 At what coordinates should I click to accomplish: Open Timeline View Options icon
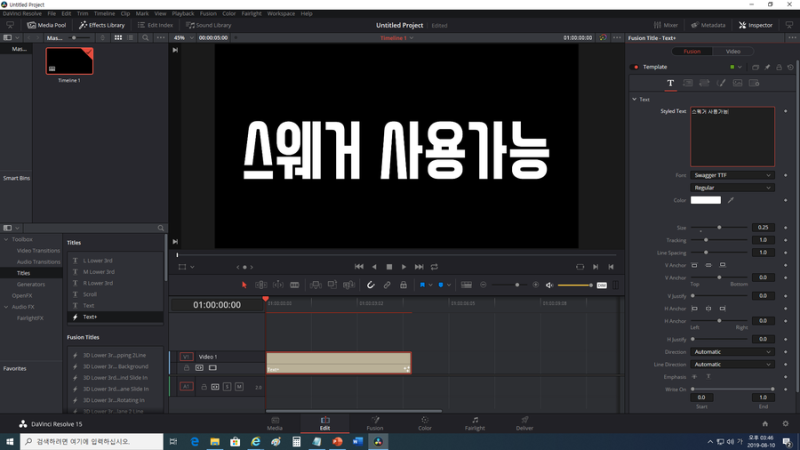point(466,285)
